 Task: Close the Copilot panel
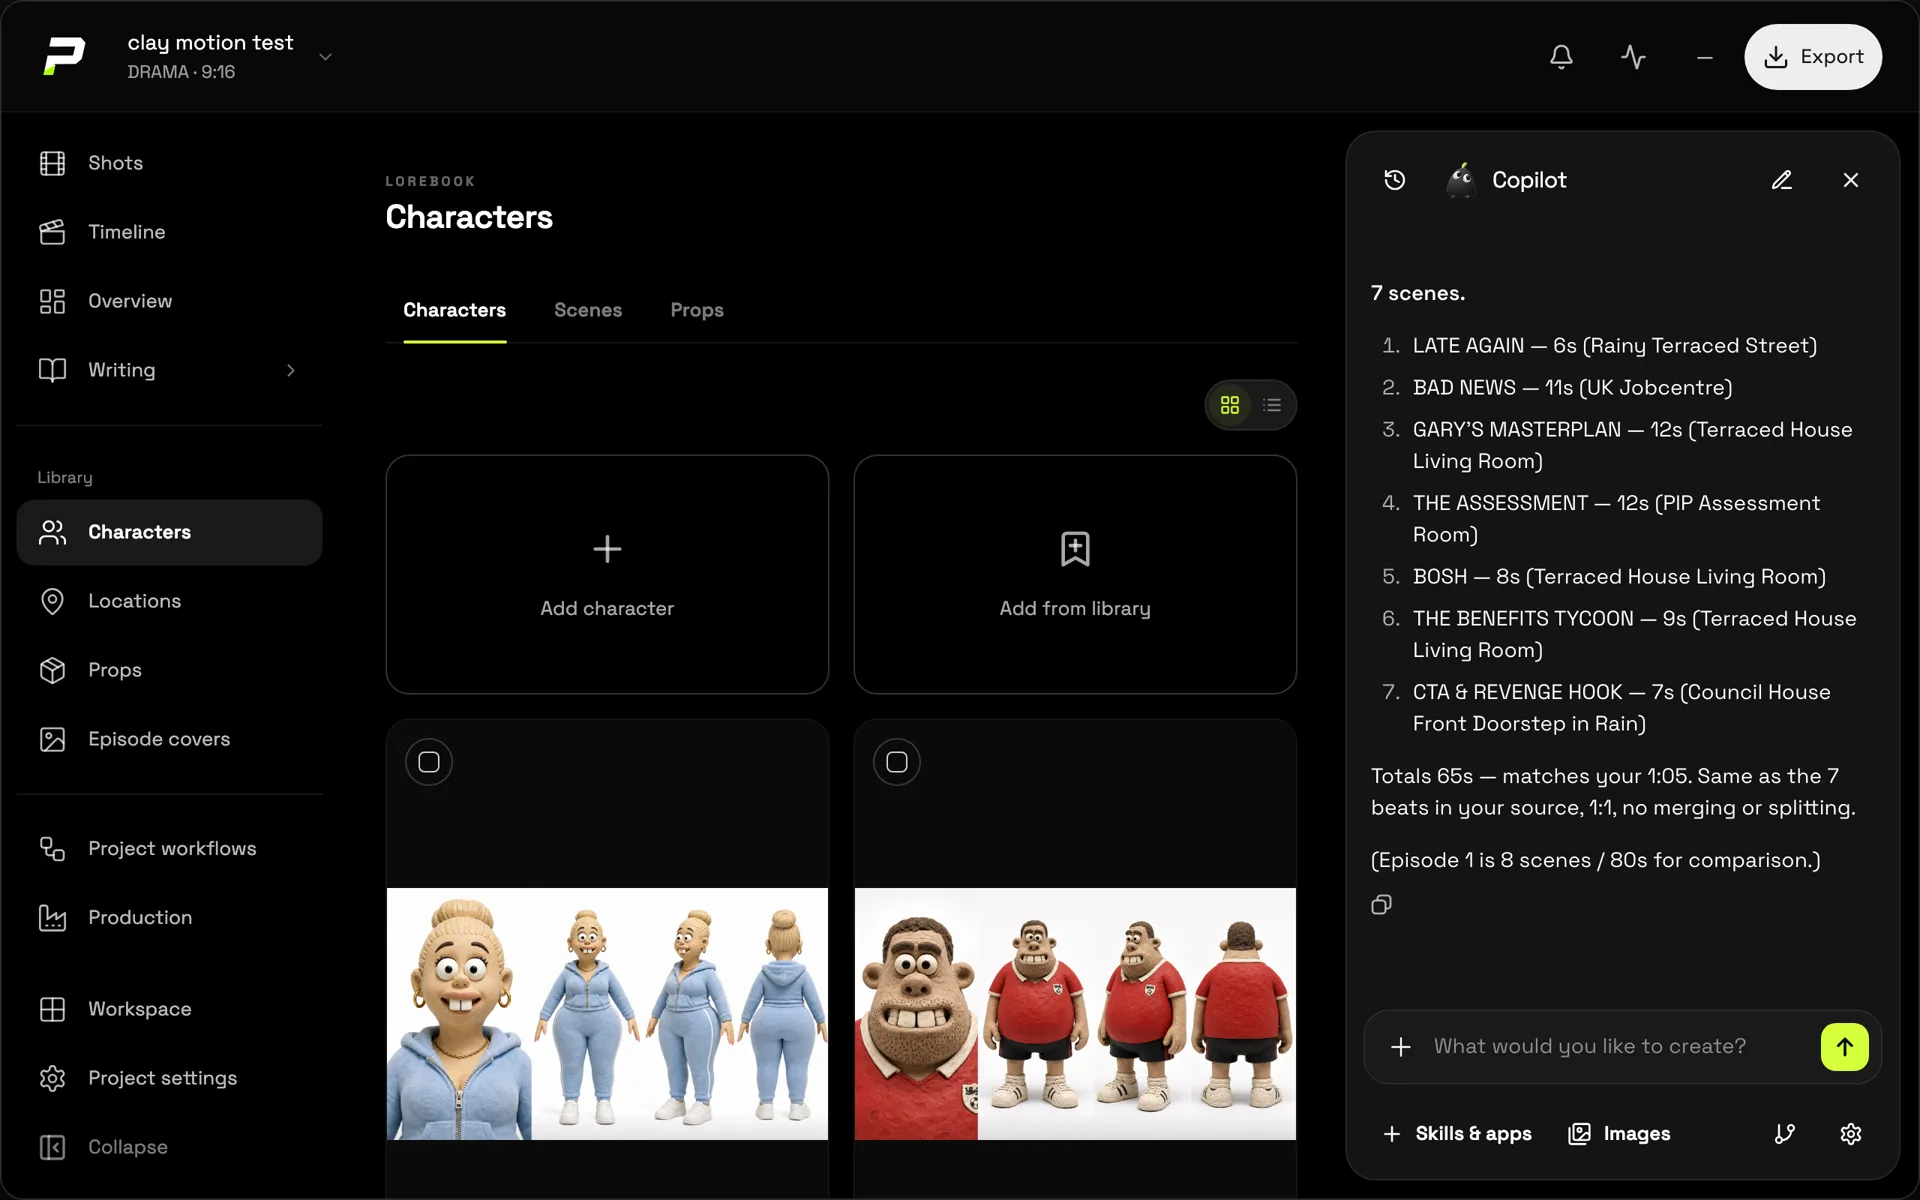pyautogui.click(x=1851, y=180)
